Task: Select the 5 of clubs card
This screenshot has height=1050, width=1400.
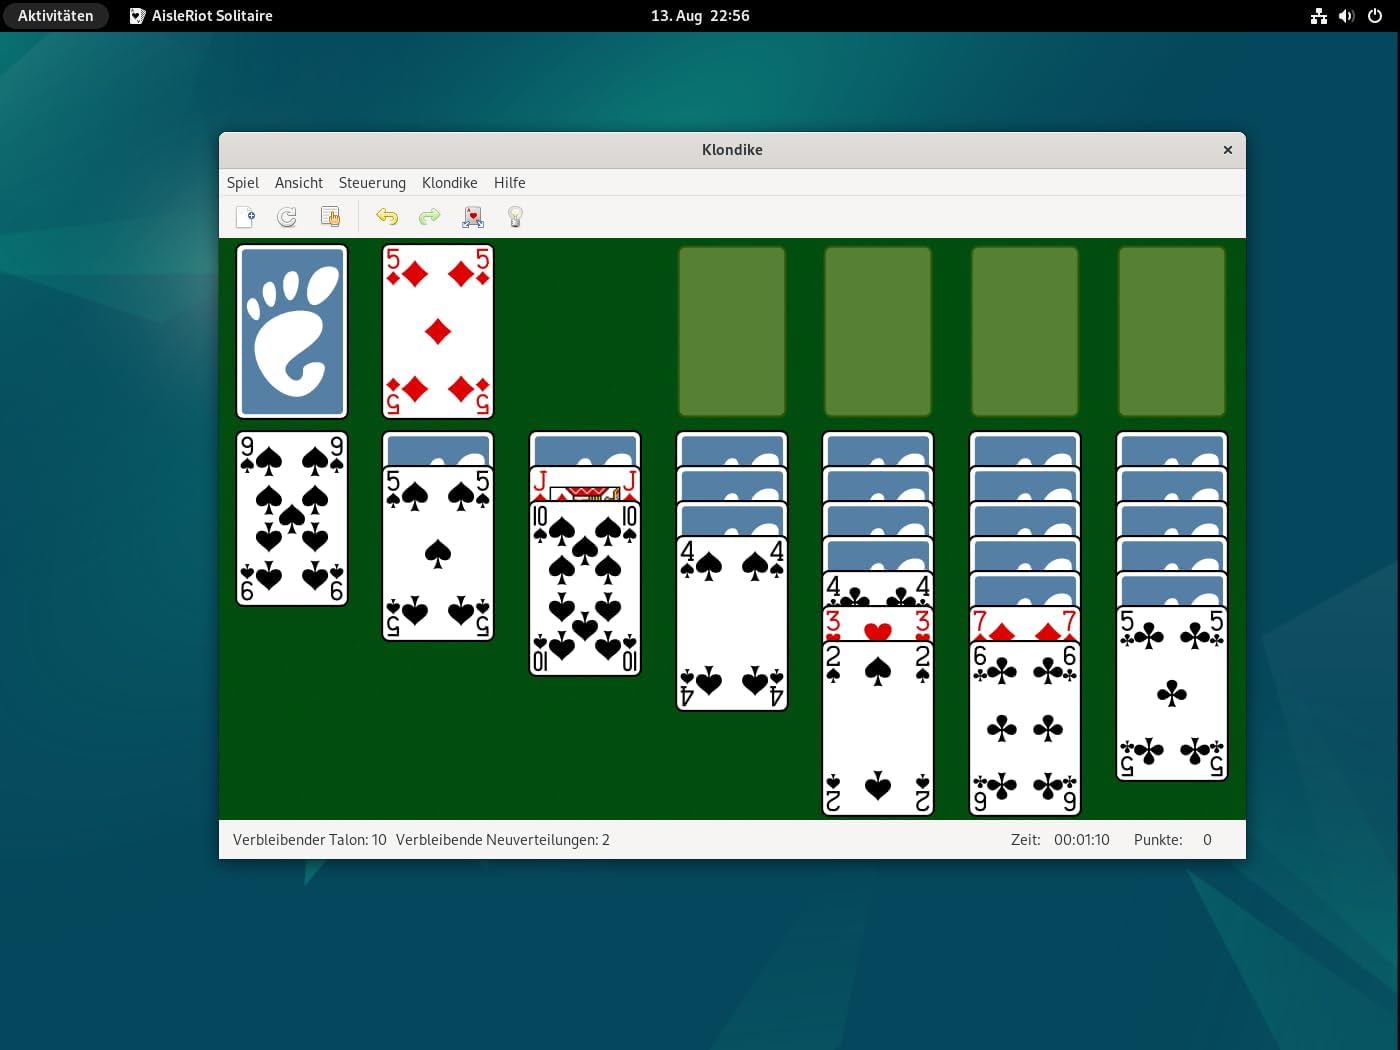Action: pyautogui.click(x=1172, y=694)
